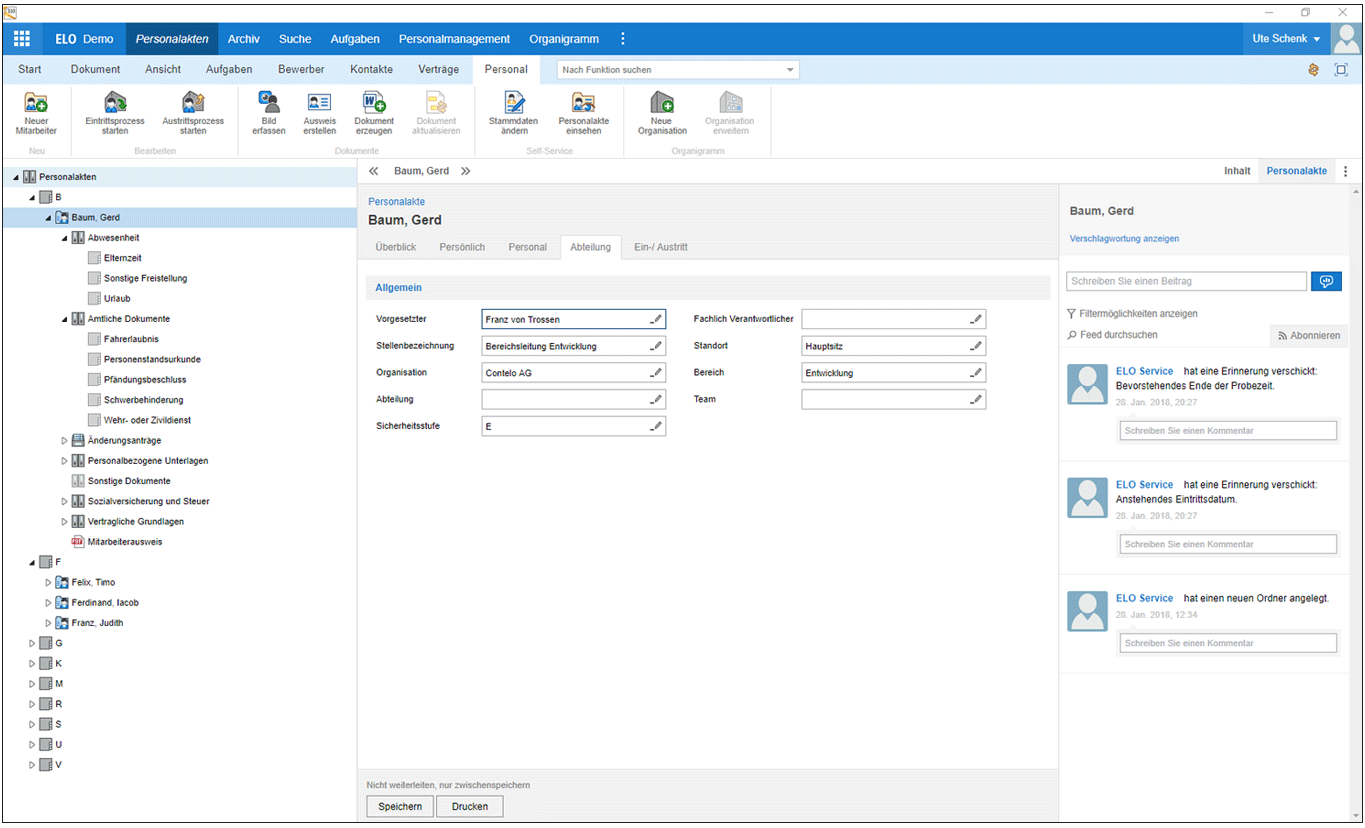Click the Abonnieren feed button
This screenshot has width=1365, height=828.
1309,336
